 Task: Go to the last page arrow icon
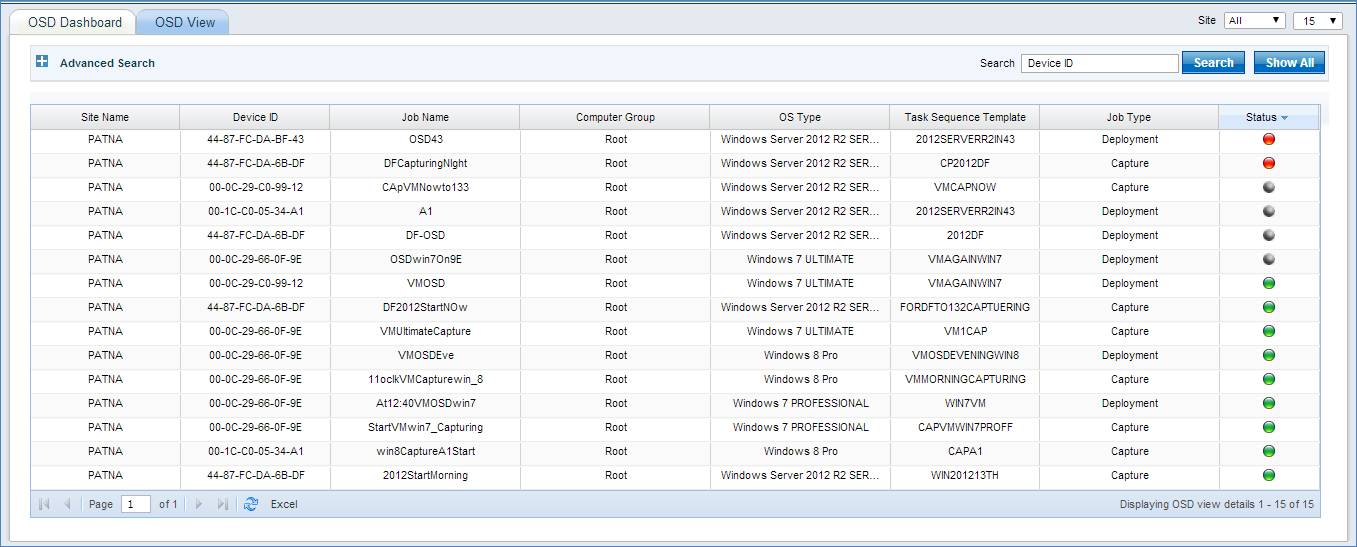click(x=223, y=504)
